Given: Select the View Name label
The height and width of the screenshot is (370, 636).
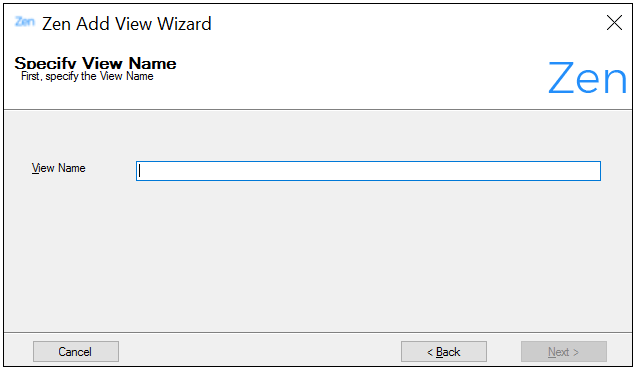Looking at the screenshot, I should (x=58, y=168).
